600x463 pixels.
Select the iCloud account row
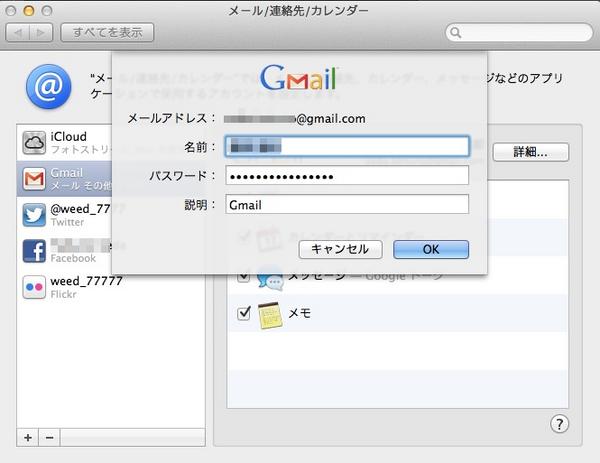[x=65, y=142]
